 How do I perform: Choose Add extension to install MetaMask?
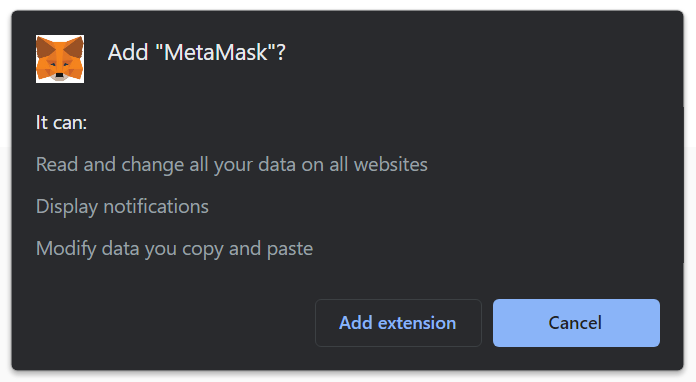(x=398, y=323)
